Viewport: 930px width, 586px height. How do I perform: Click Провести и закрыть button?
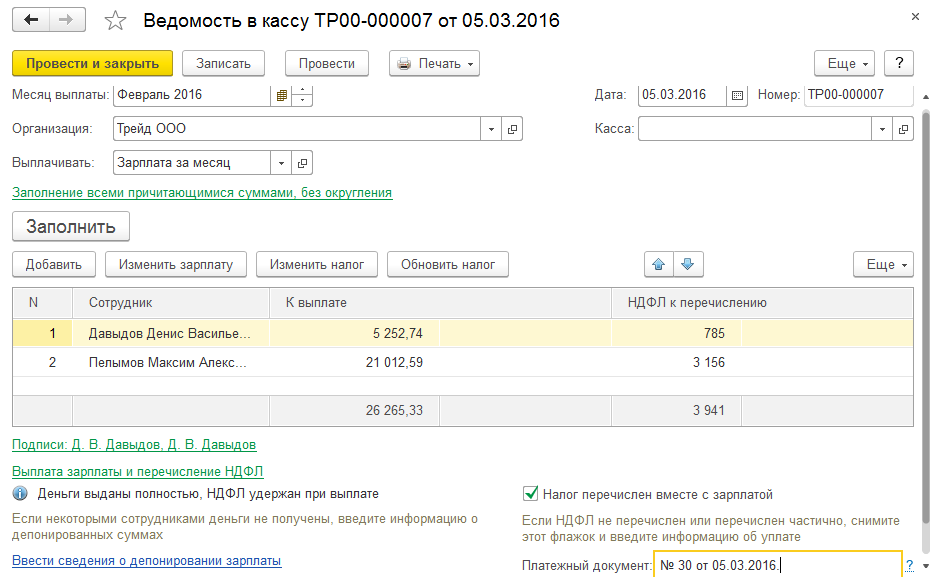(93, 63)
